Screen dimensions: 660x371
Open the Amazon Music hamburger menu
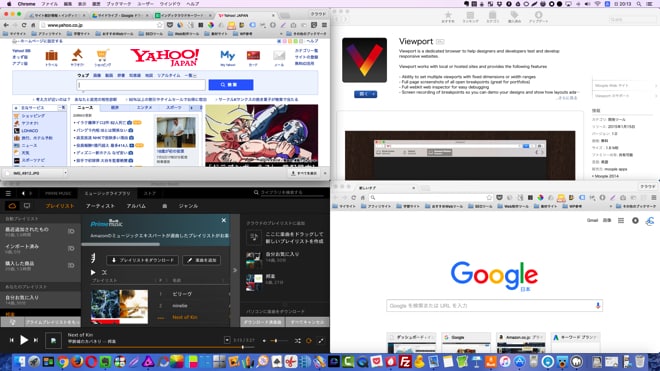click(x=8, y=193)
